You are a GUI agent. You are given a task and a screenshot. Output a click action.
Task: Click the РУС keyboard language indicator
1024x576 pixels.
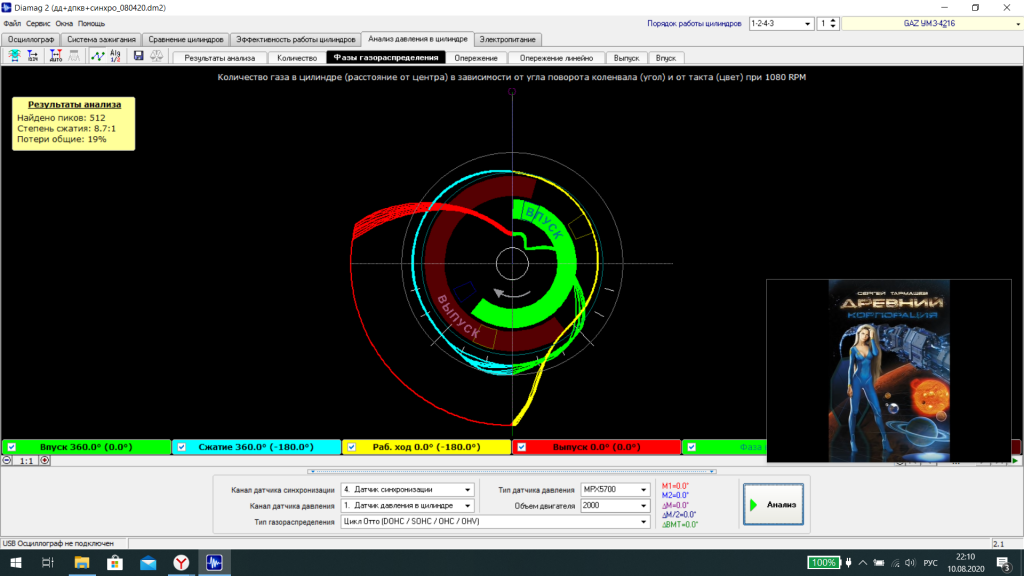pos(931,563)
